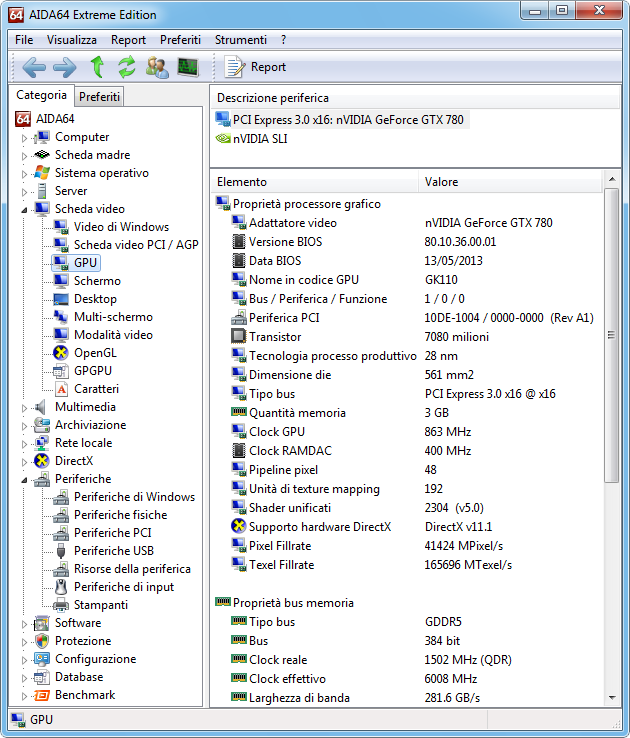Select Risorse della periferica item
630x738 pixels.
[x=132, y=569]
